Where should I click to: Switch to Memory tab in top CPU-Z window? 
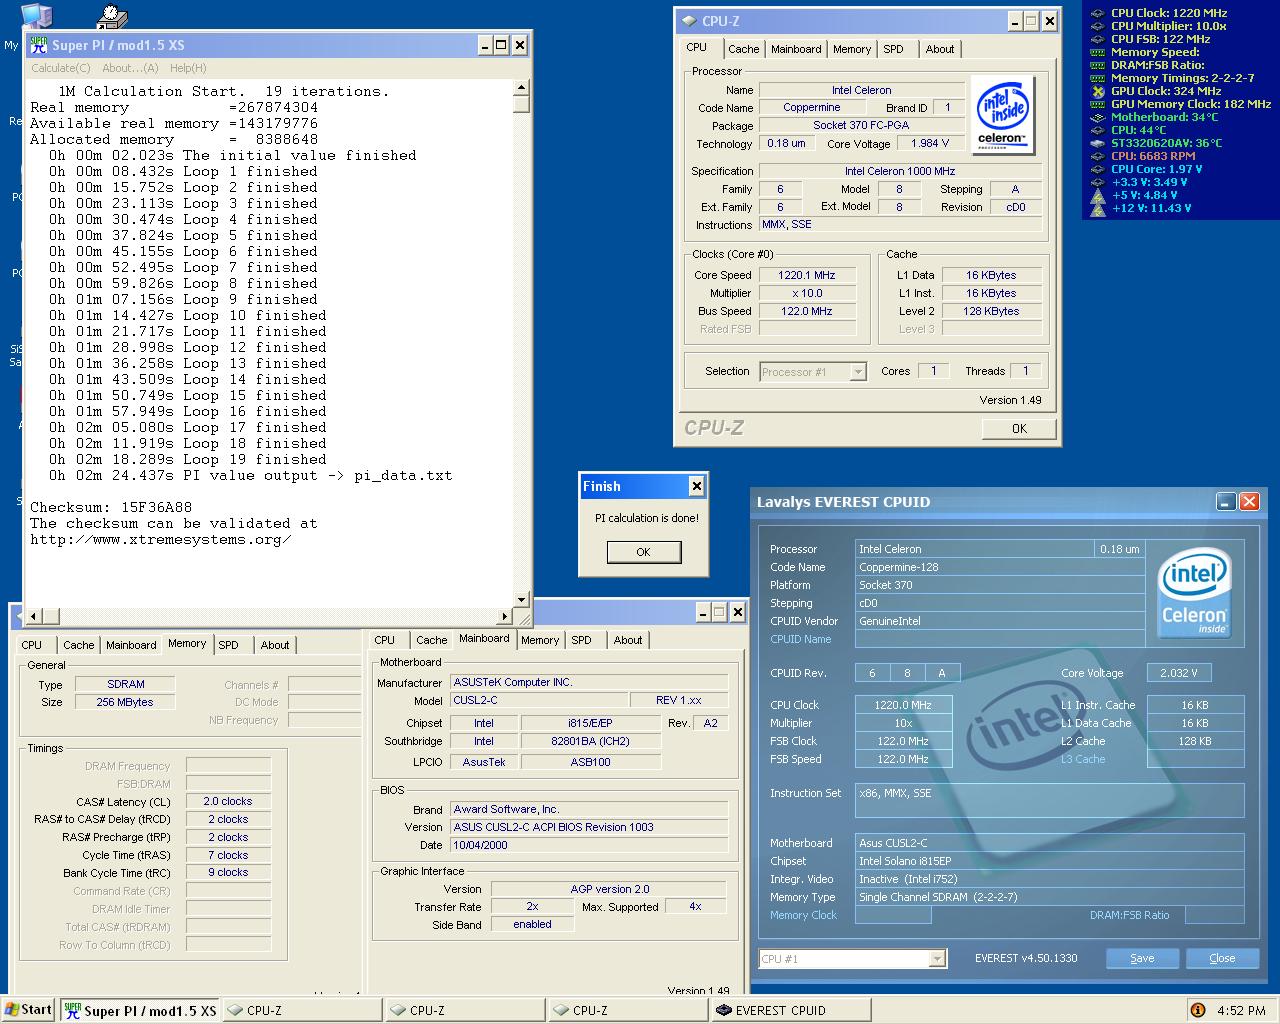[852, 49]
